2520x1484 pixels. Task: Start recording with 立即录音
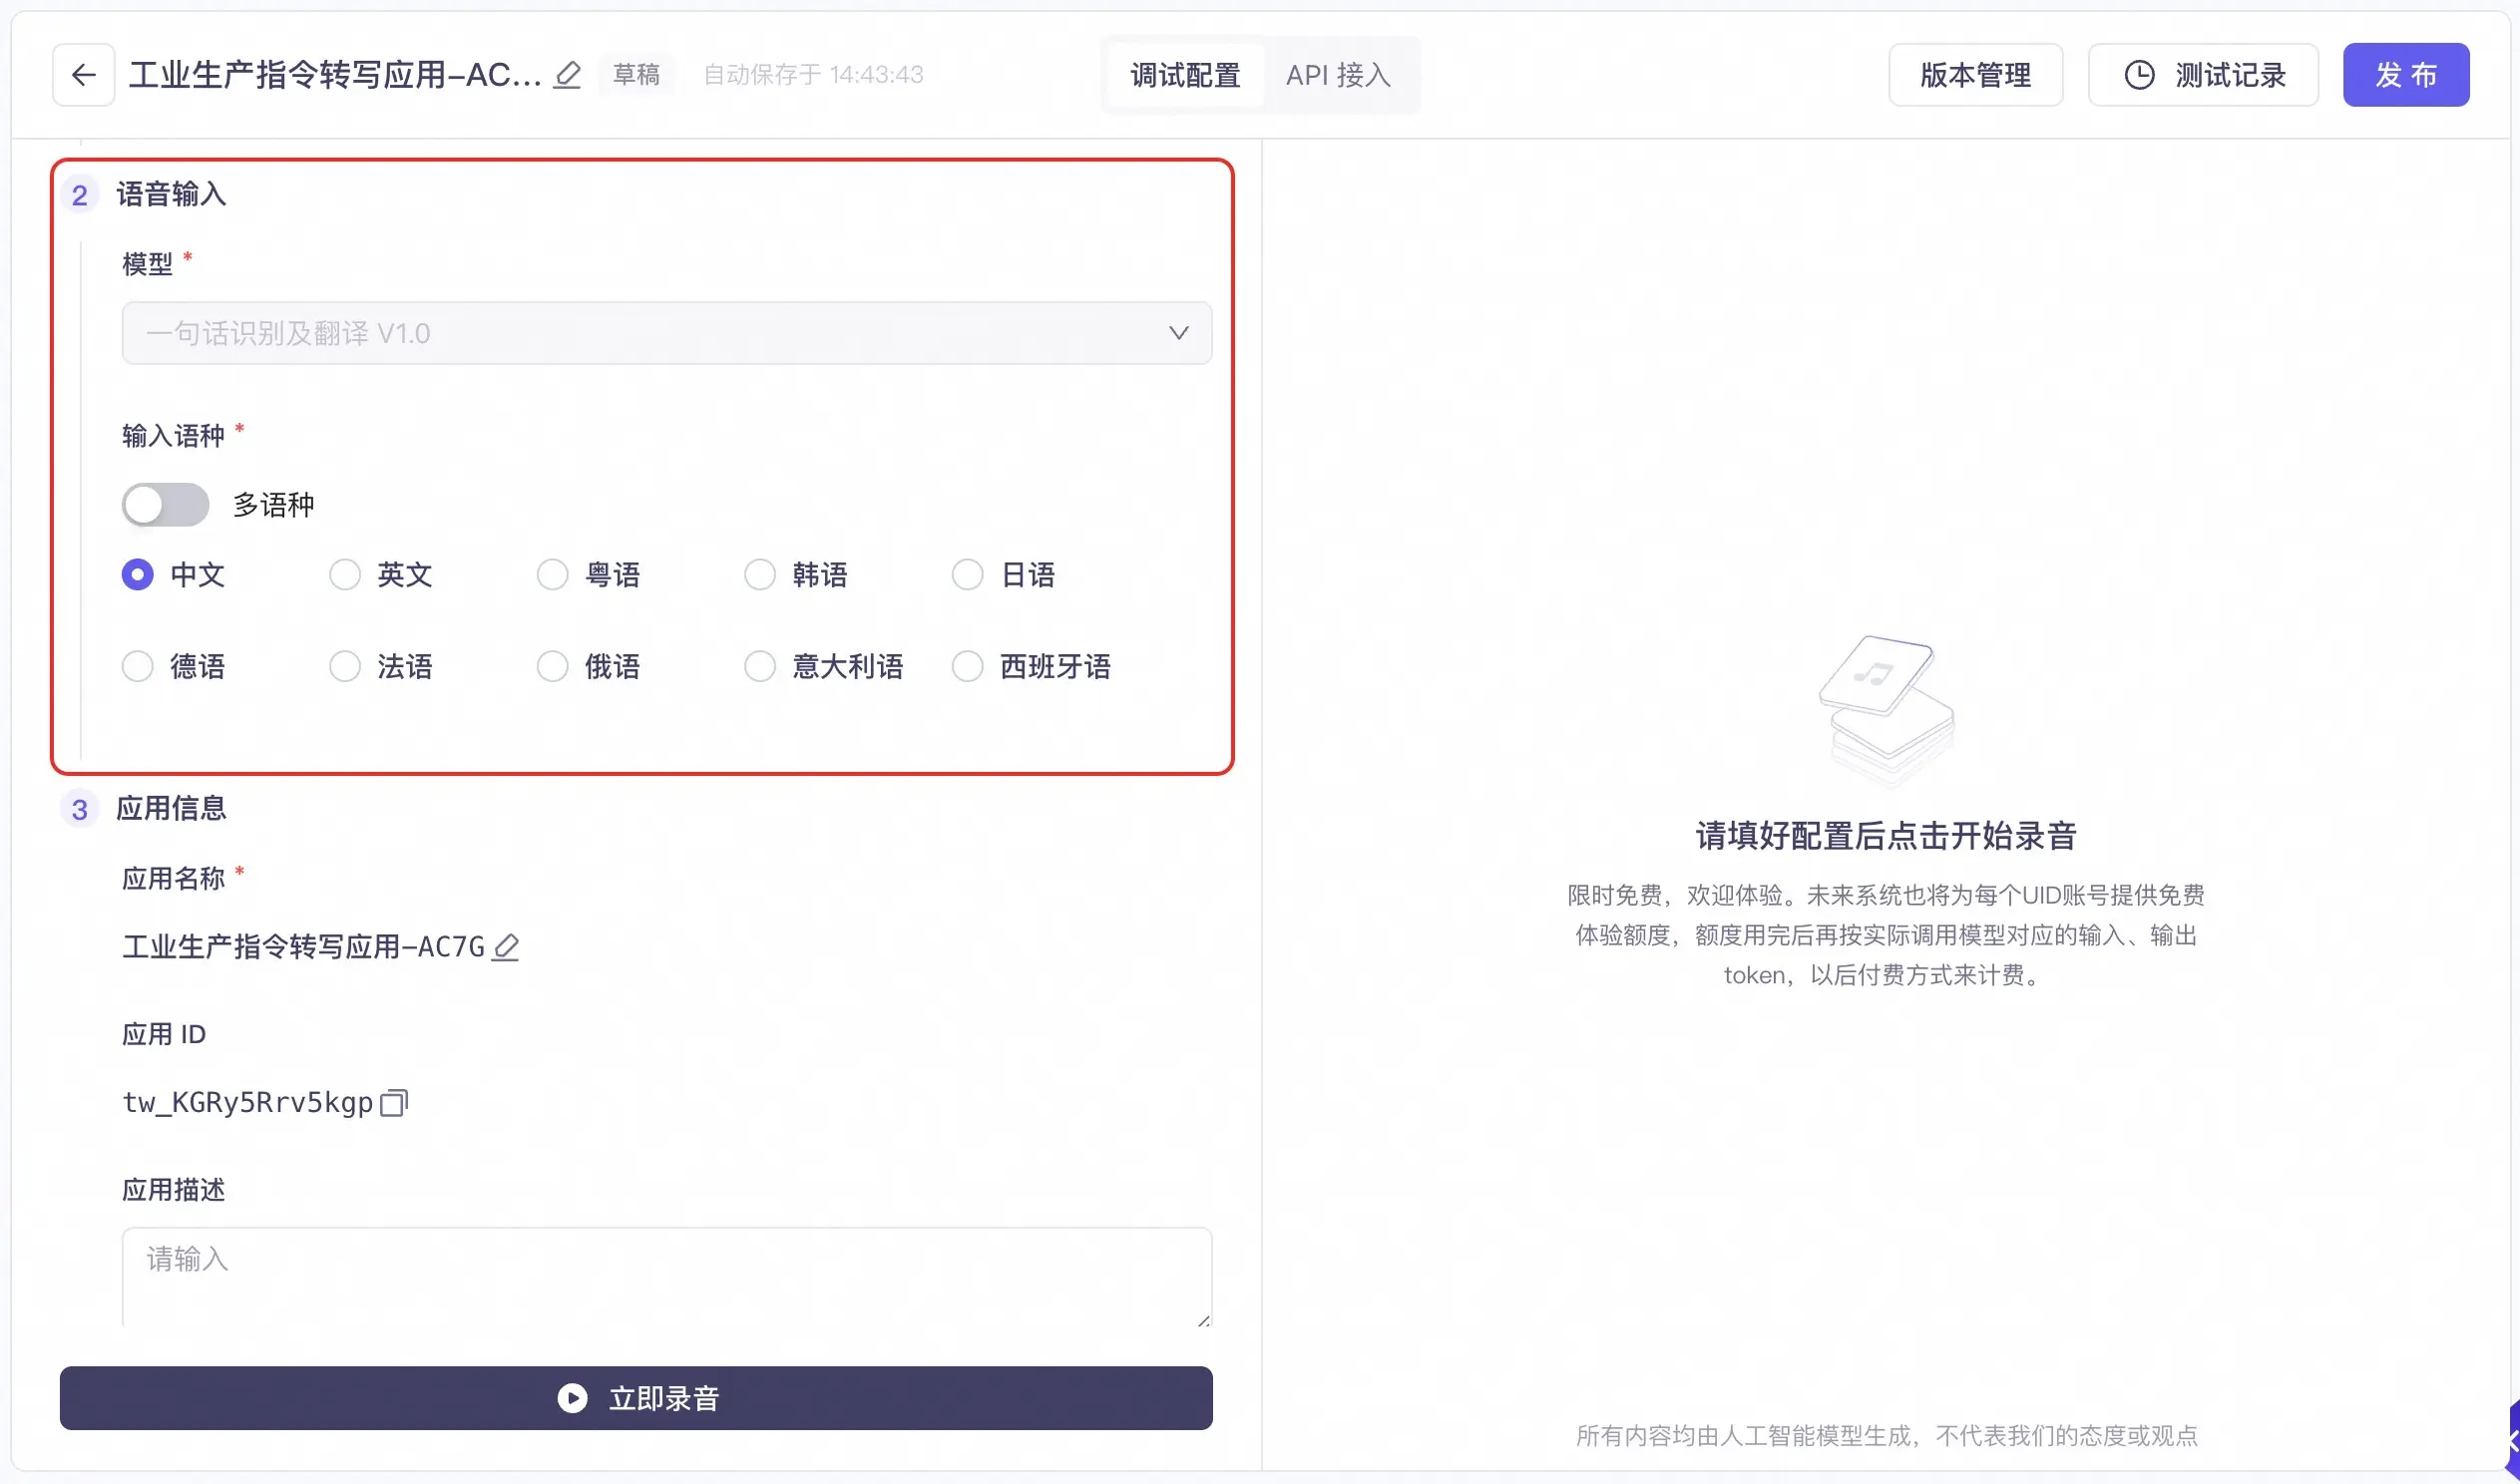click(636, 1398)
